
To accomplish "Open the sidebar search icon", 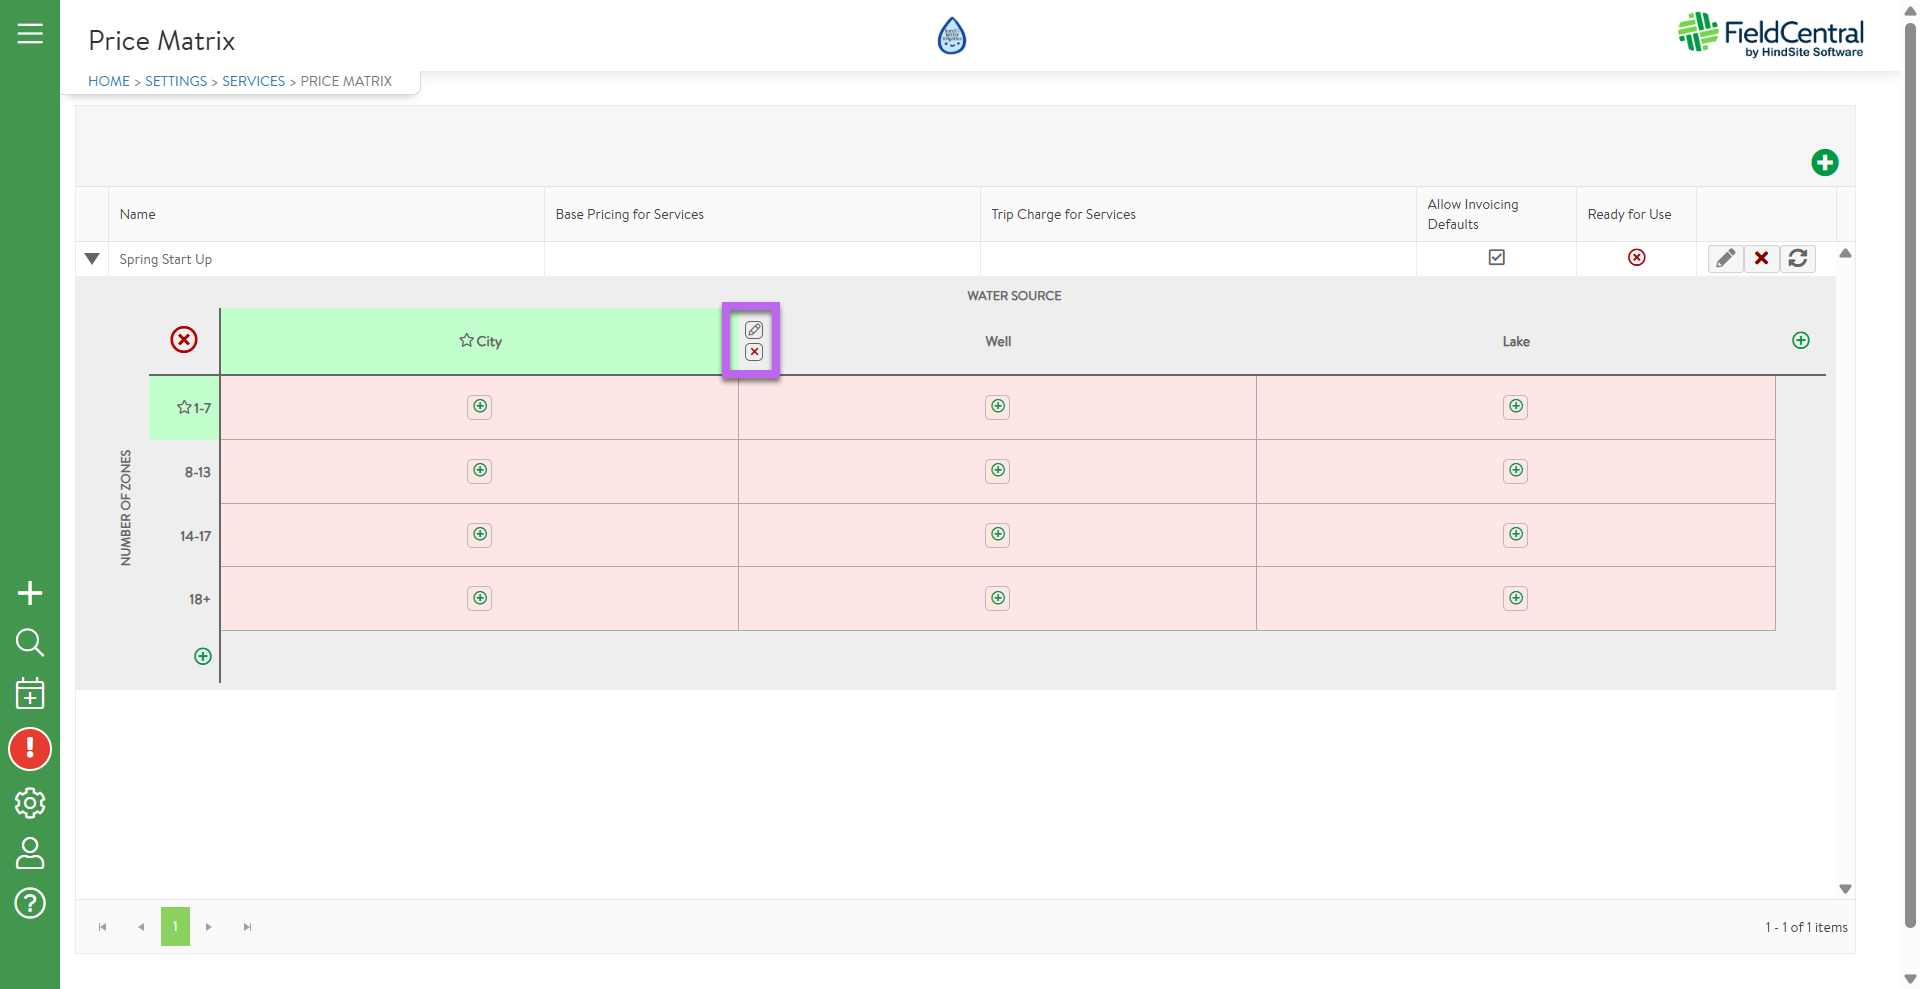I will point(30,642).
